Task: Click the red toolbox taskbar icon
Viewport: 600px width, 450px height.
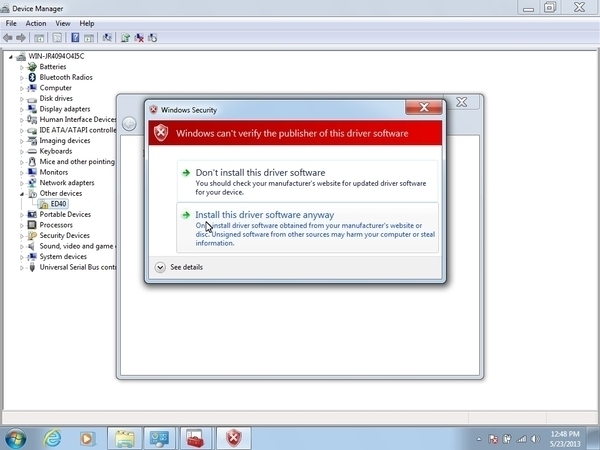Action: [x=196, y=438]
